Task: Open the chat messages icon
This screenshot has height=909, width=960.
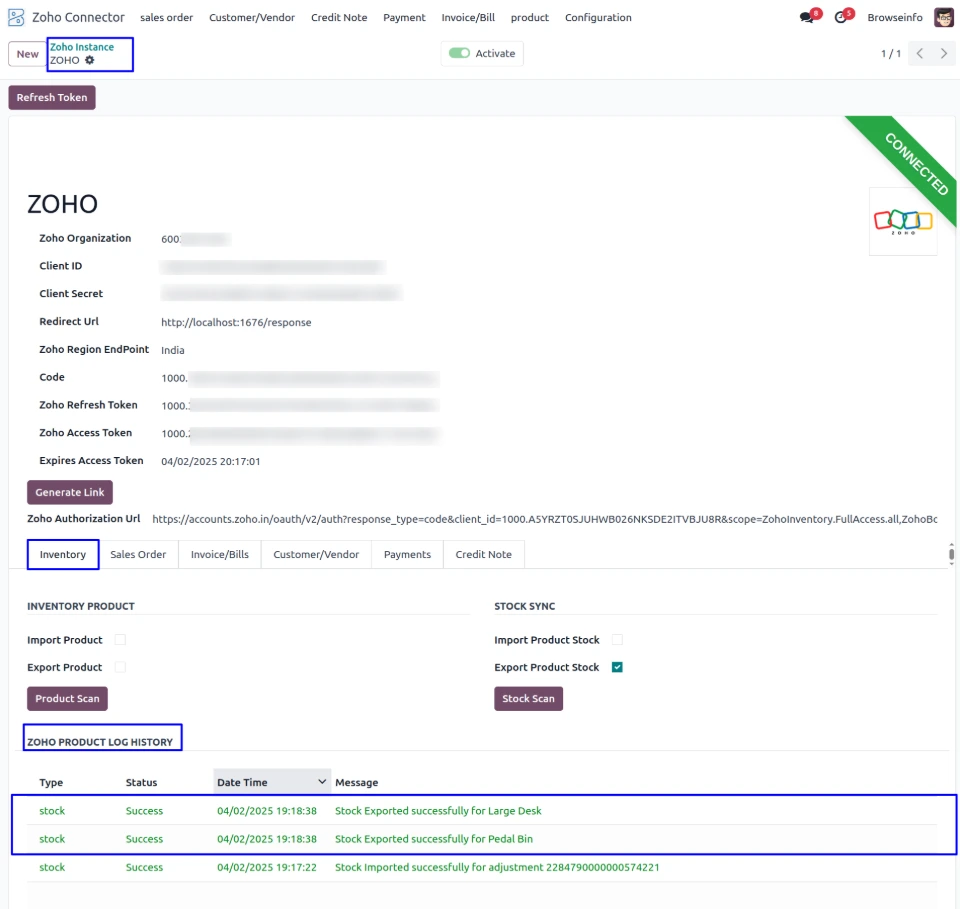Action: click(x=807, y=18)
